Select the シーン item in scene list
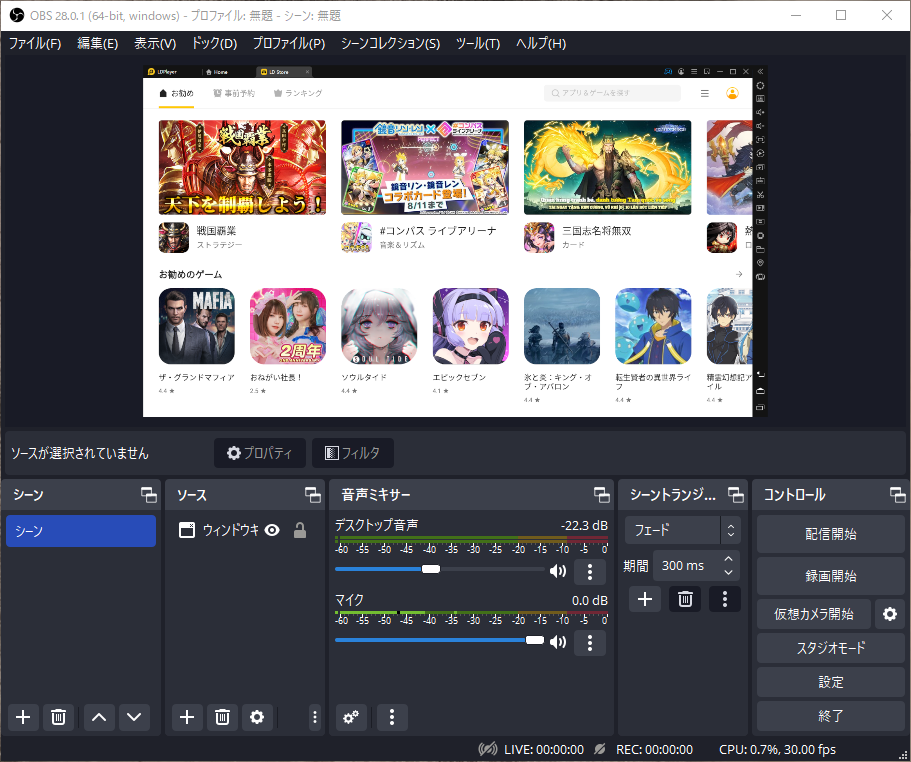Image resolution: width=911 pixels, height=762 pixels. [81, 531]
